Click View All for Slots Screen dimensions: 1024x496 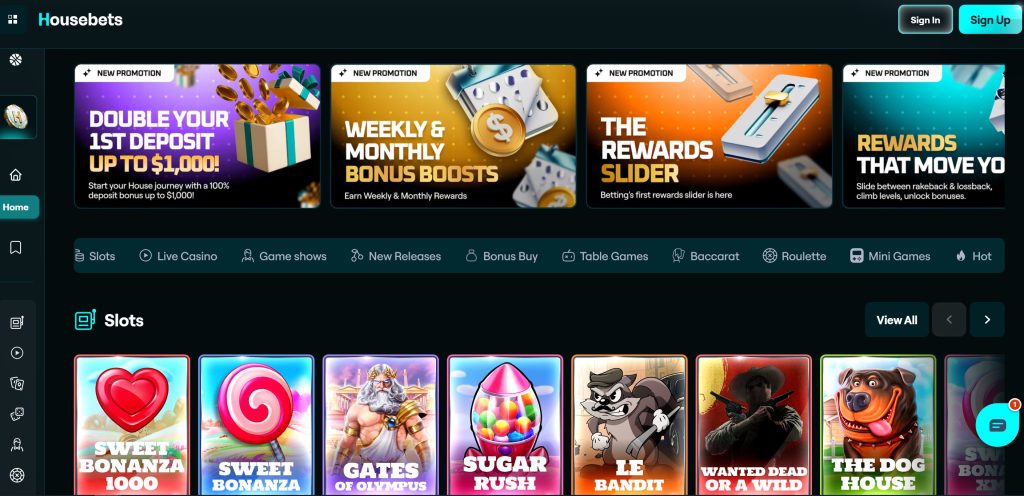click(897, 320)
